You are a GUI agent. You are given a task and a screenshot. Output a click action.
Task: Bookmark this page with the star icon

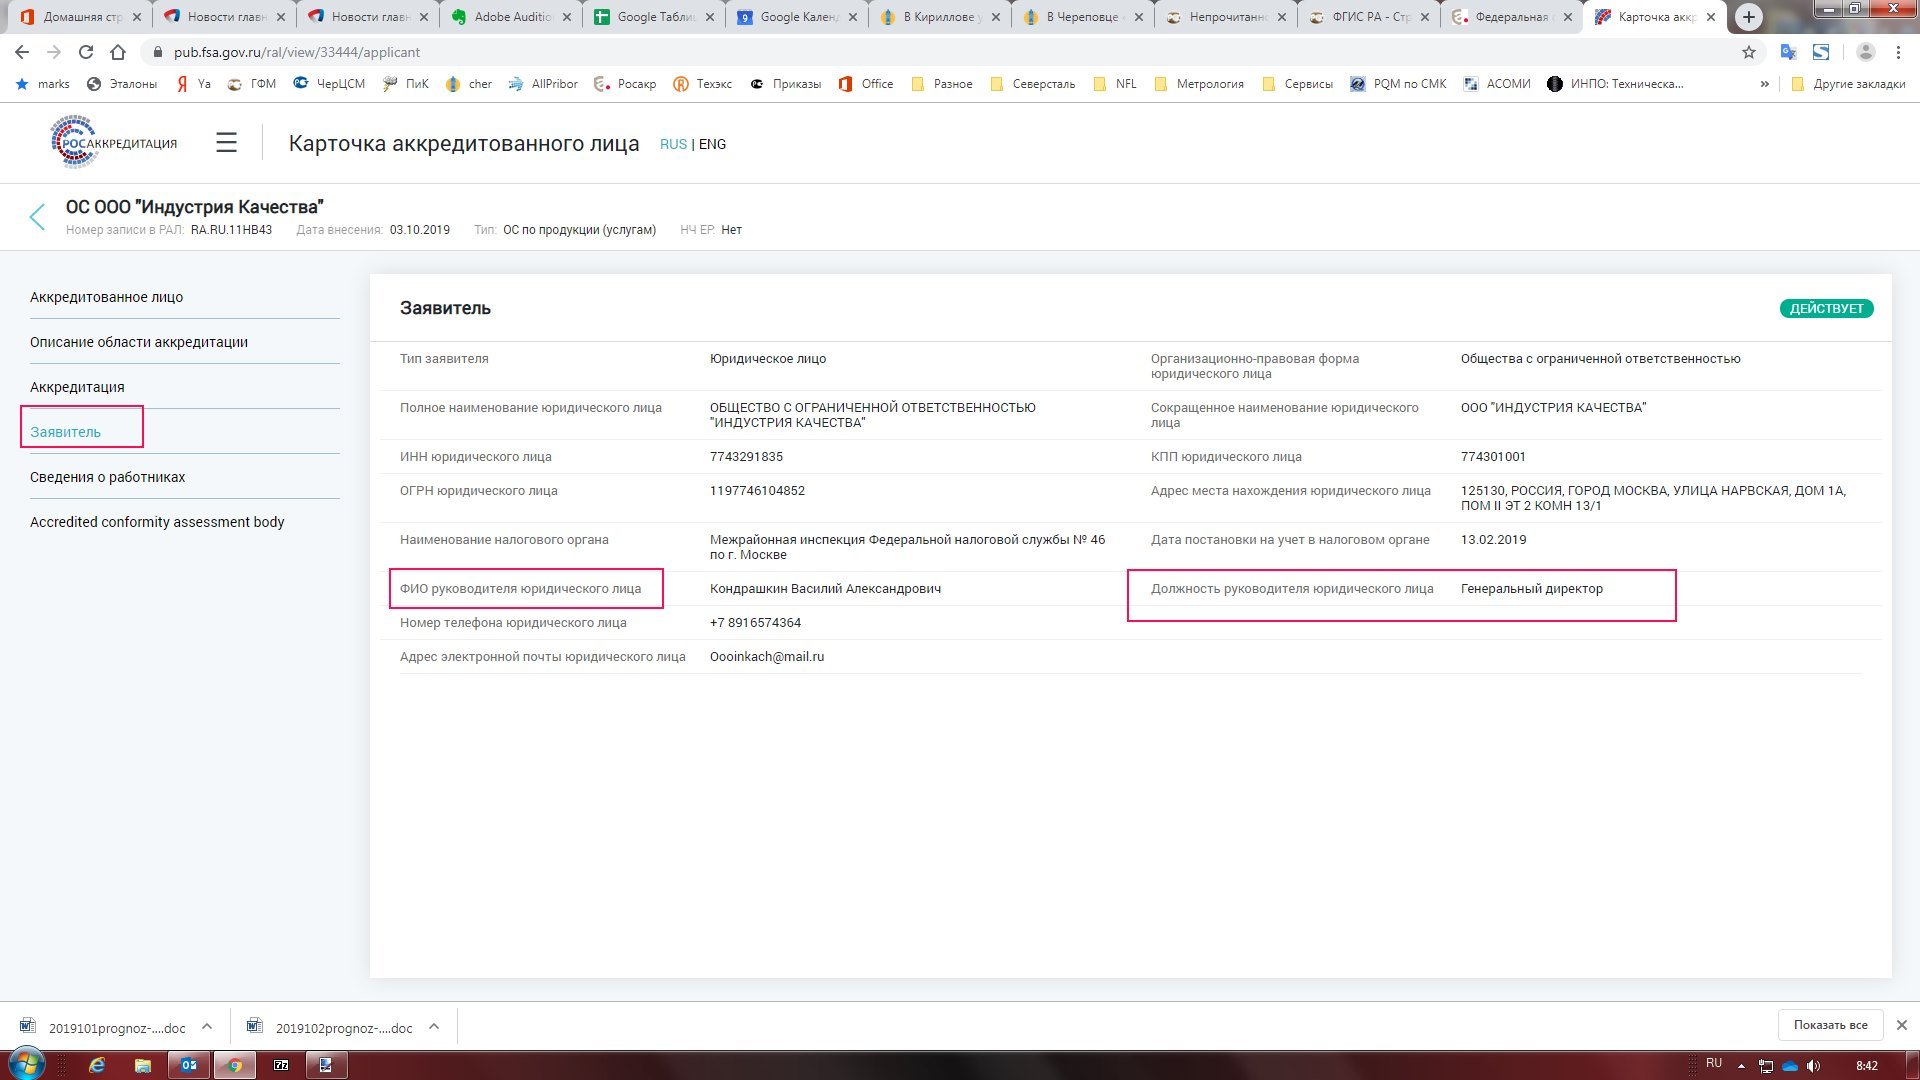[x=1748, y=52]
